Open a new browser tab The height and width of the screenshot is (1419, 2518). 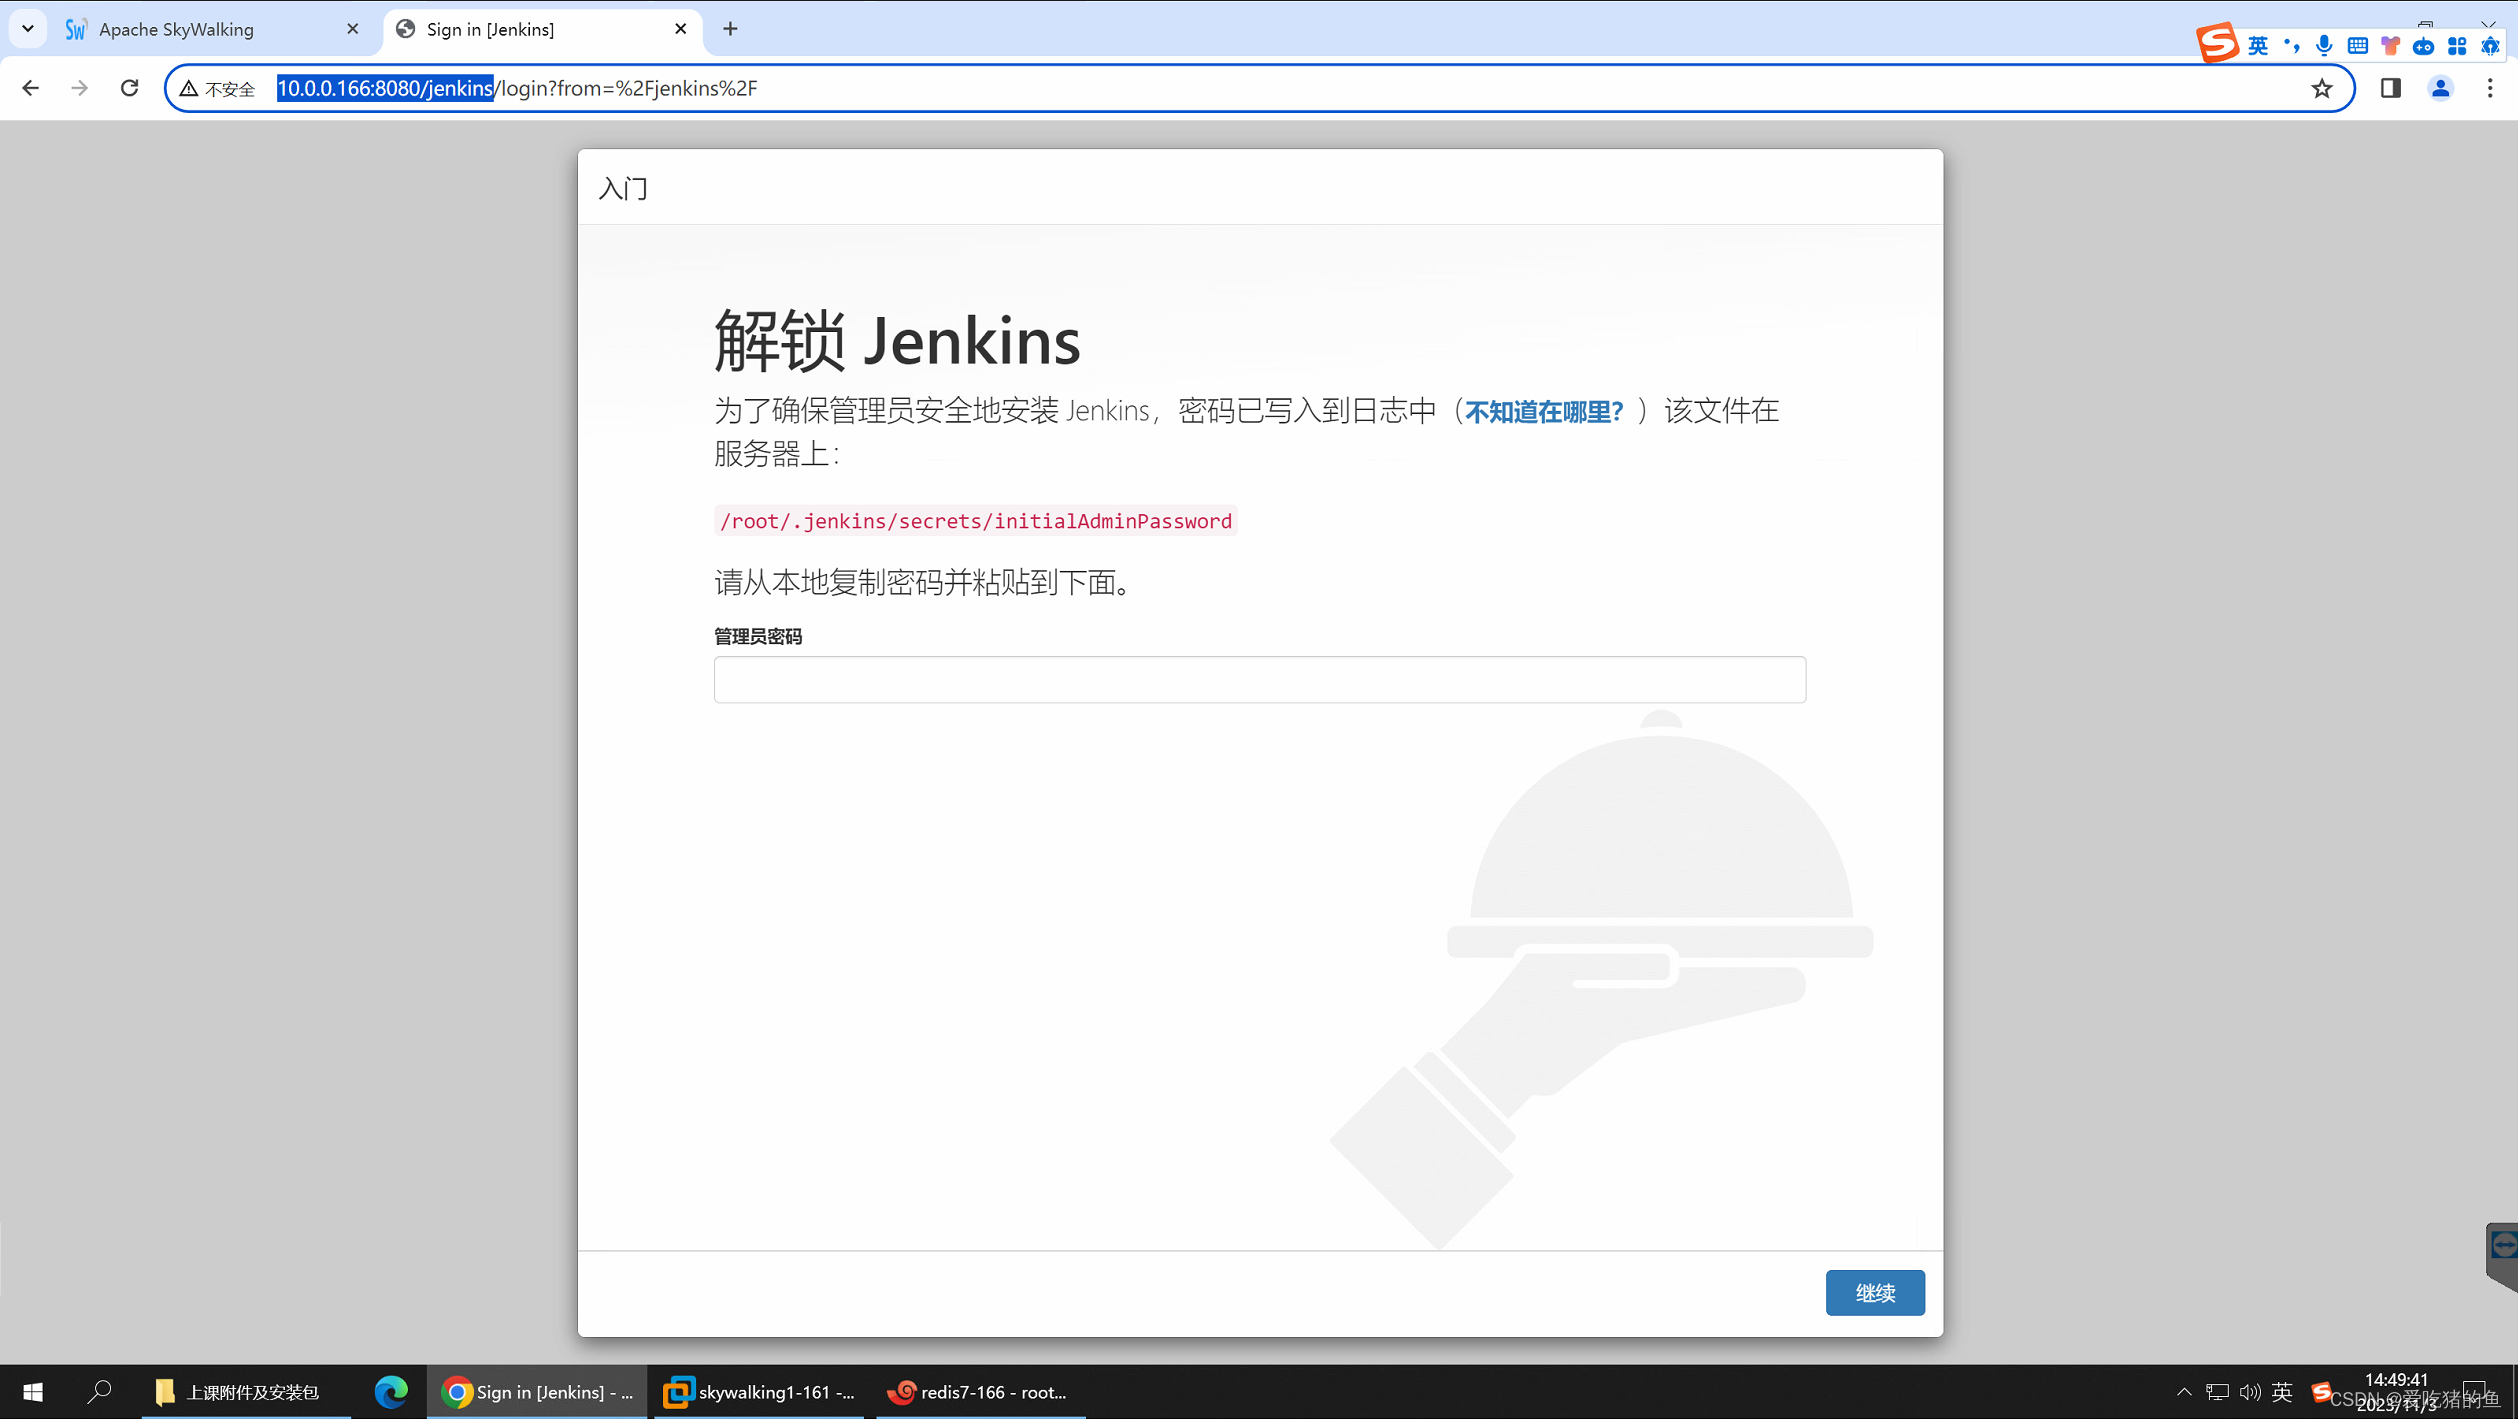coord(731,29)
